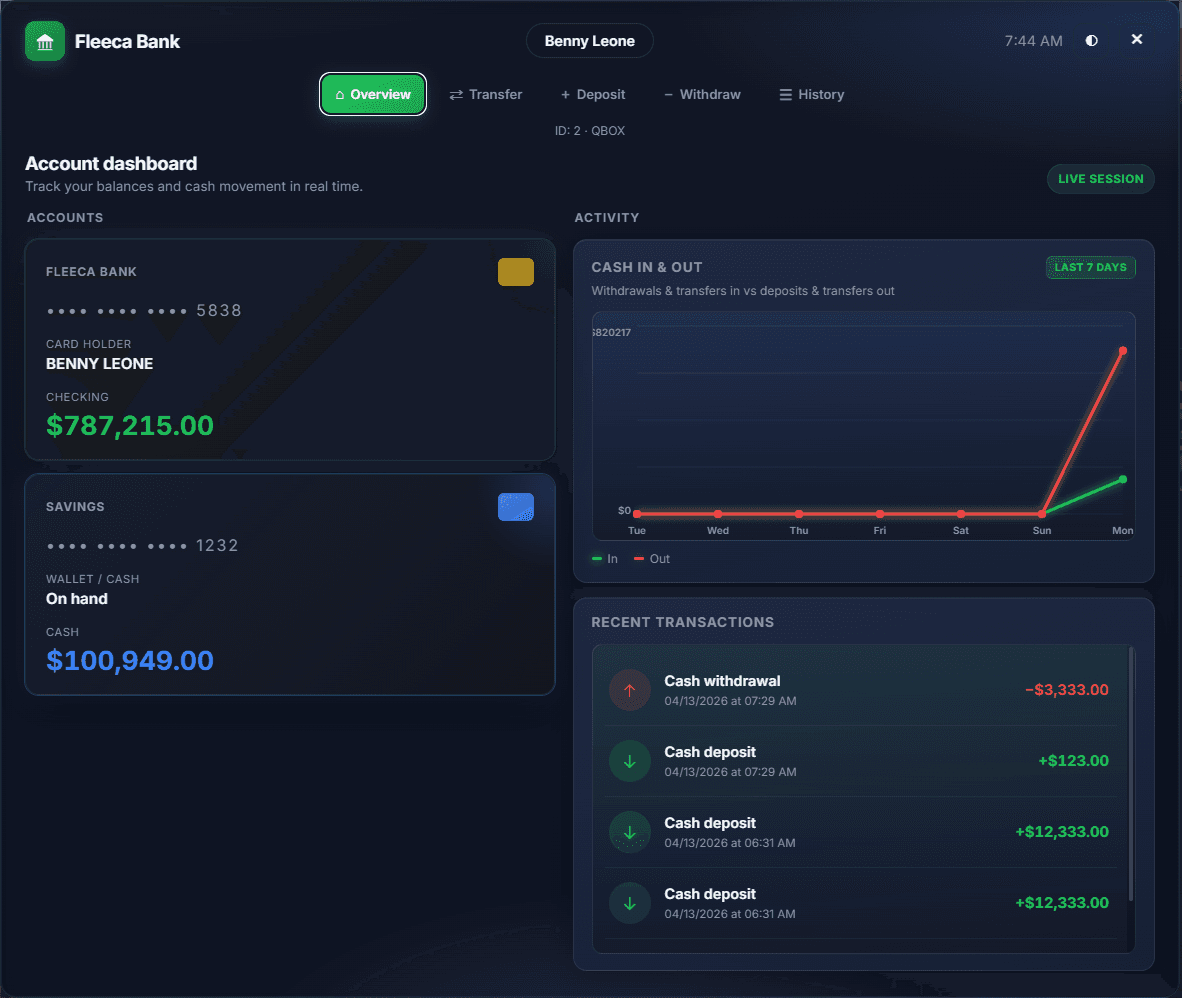This screenshot has height=998, width=1182.
Task: Click the Sun data point on chart
Action: click(1042, 514)
